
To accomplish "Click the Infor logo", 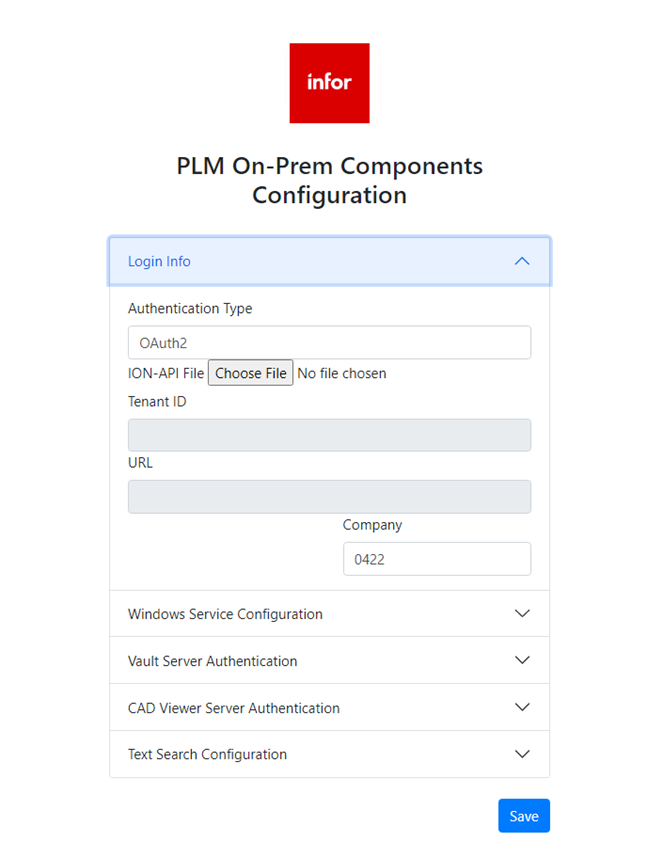I will coord(329,83).
